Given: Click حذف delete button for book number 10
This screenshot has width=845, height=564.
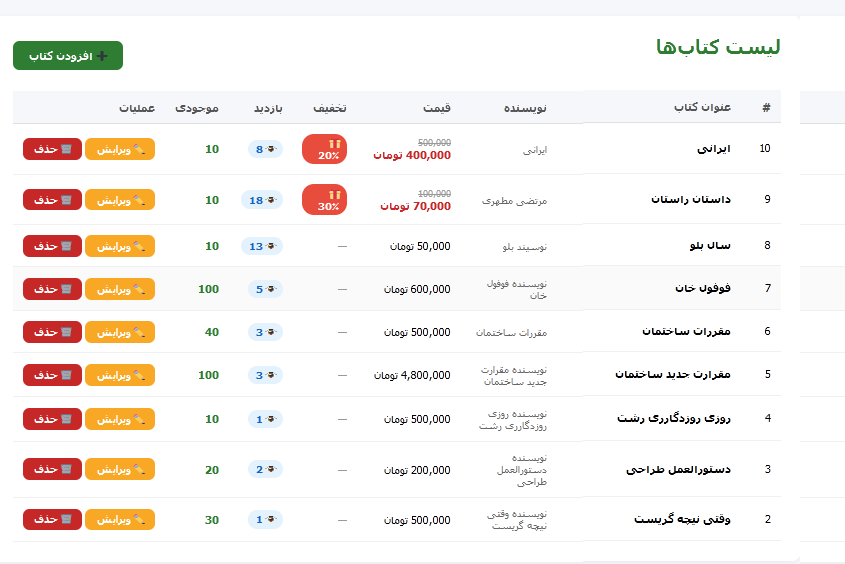Looking at the screenshot, I should [x=52, y=149].
